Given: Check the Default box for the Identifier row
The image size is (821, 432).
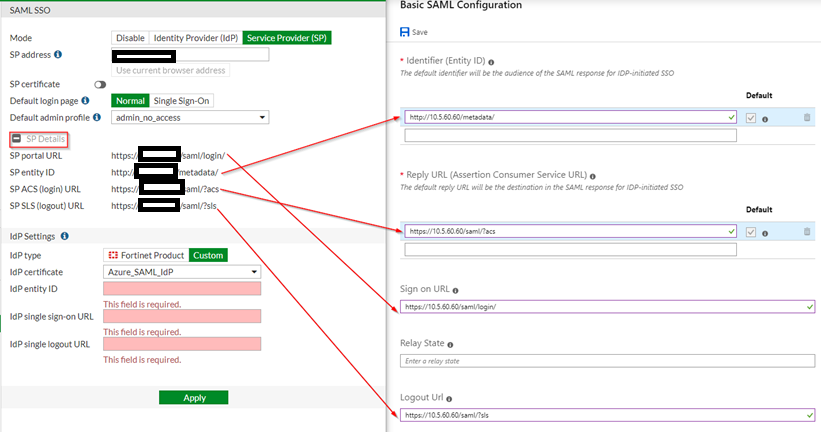Looking at the screenshot, I should point(751,118).
